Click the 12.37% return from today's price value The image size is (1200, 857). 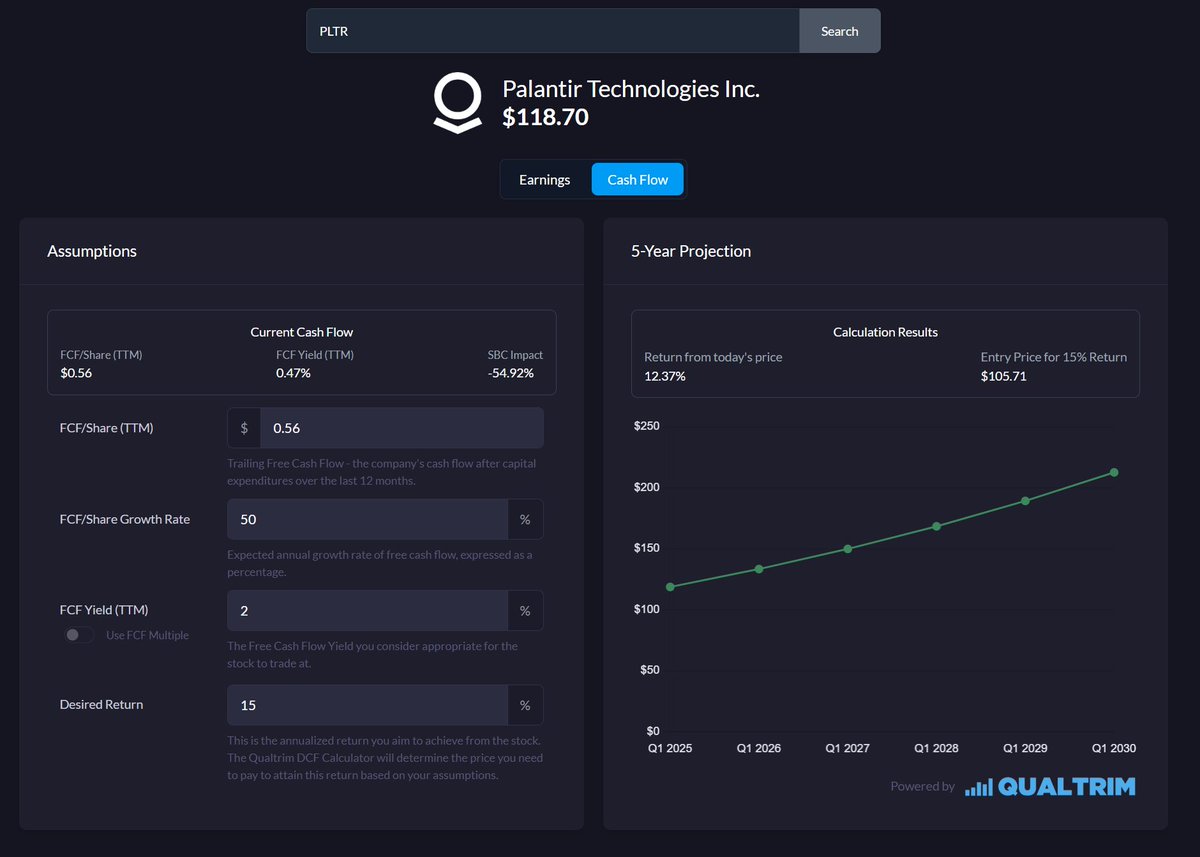click(x=665, y=377)
